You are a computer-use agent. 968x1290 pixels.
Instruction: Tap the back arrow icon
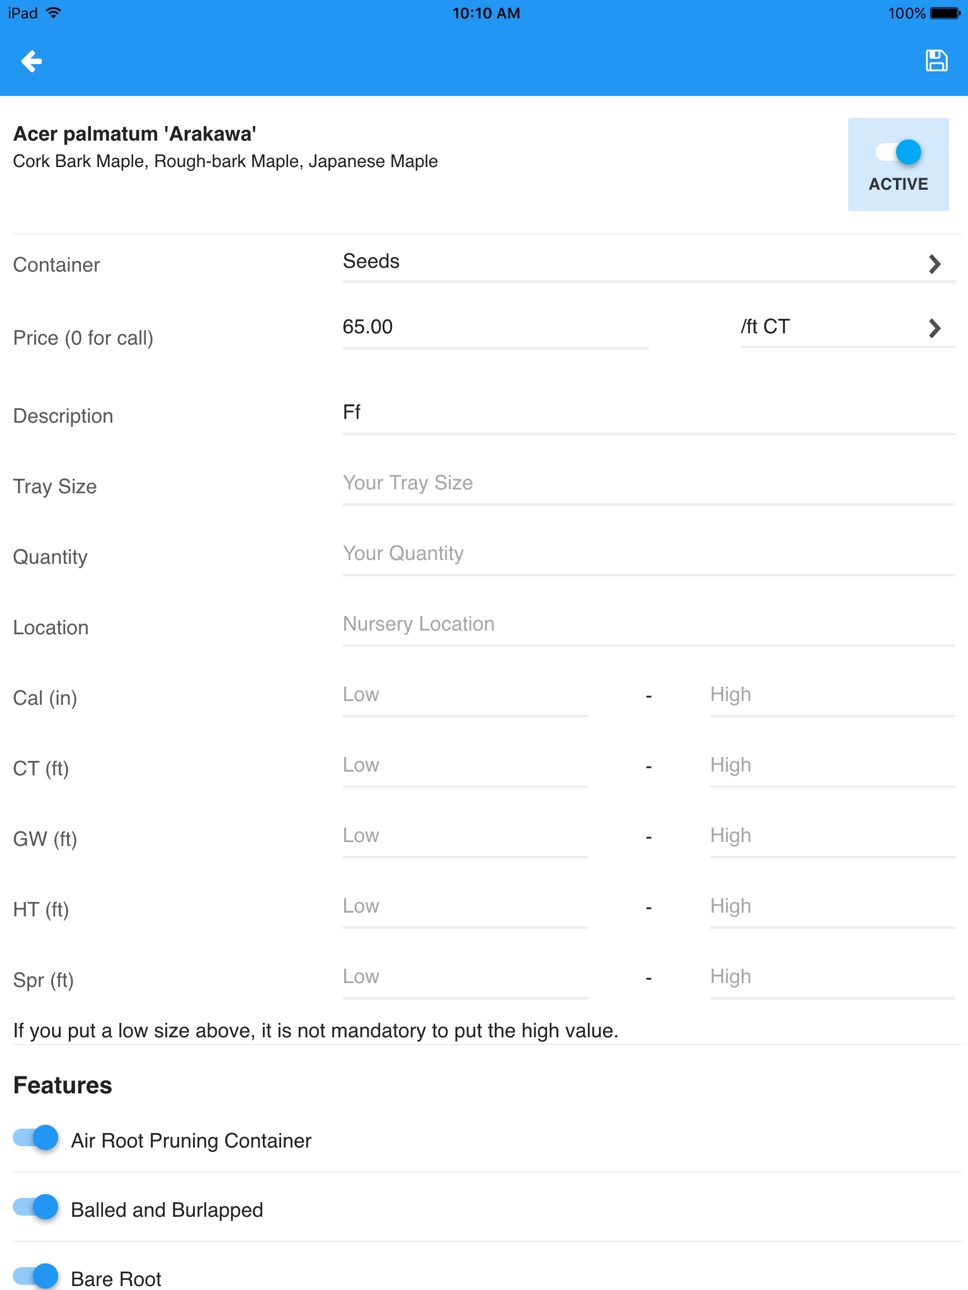[x=32, y=62]
